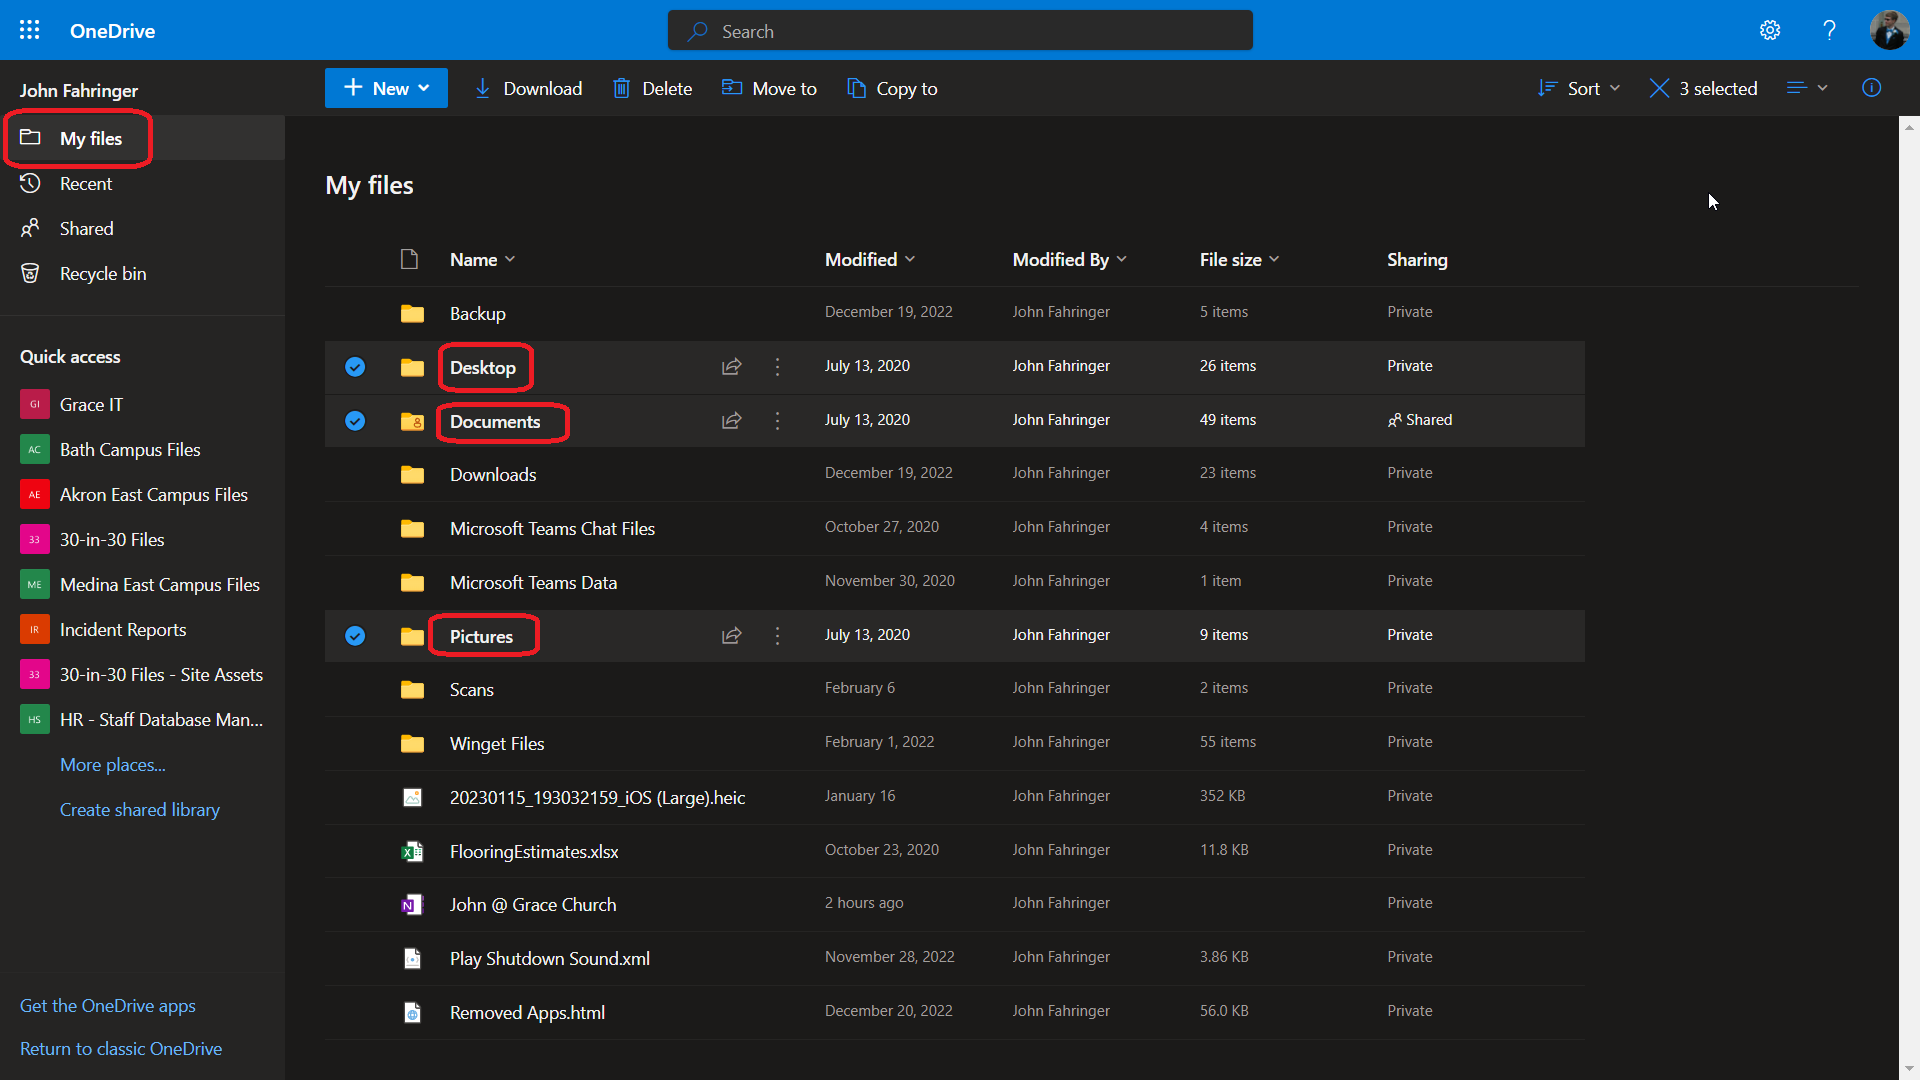Click the Downloads folder icon
Viewport: 1920px width, 1080px height.
click(412, 474)
